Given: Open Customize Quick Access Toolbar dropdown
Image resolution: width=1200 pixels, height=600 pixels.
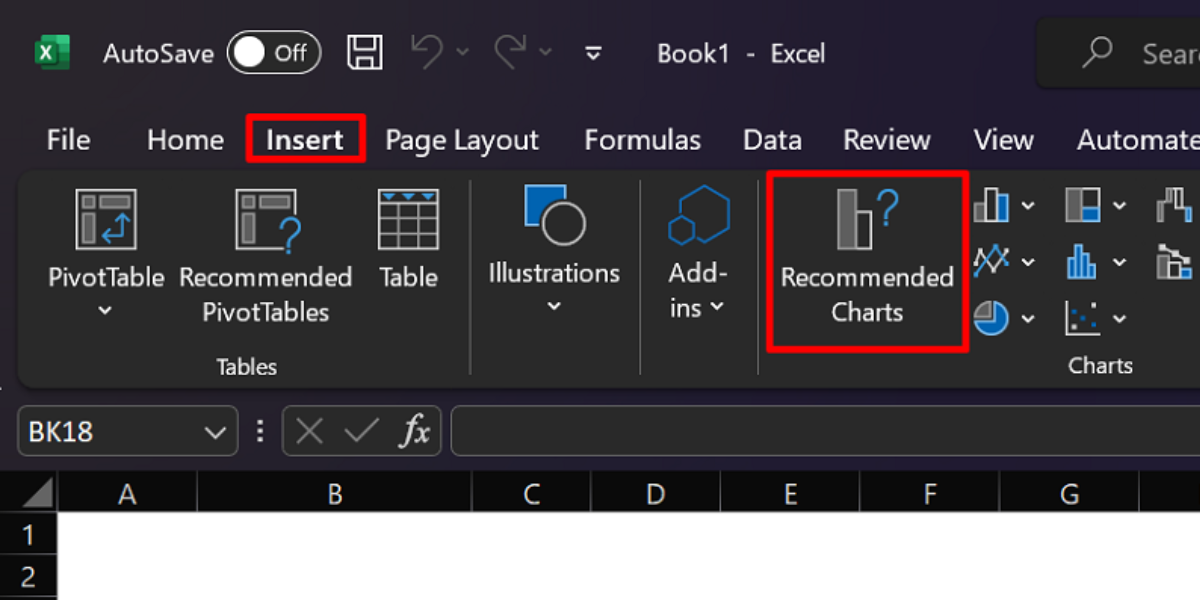Looking at the screenshot, I should tap(593, 53).
